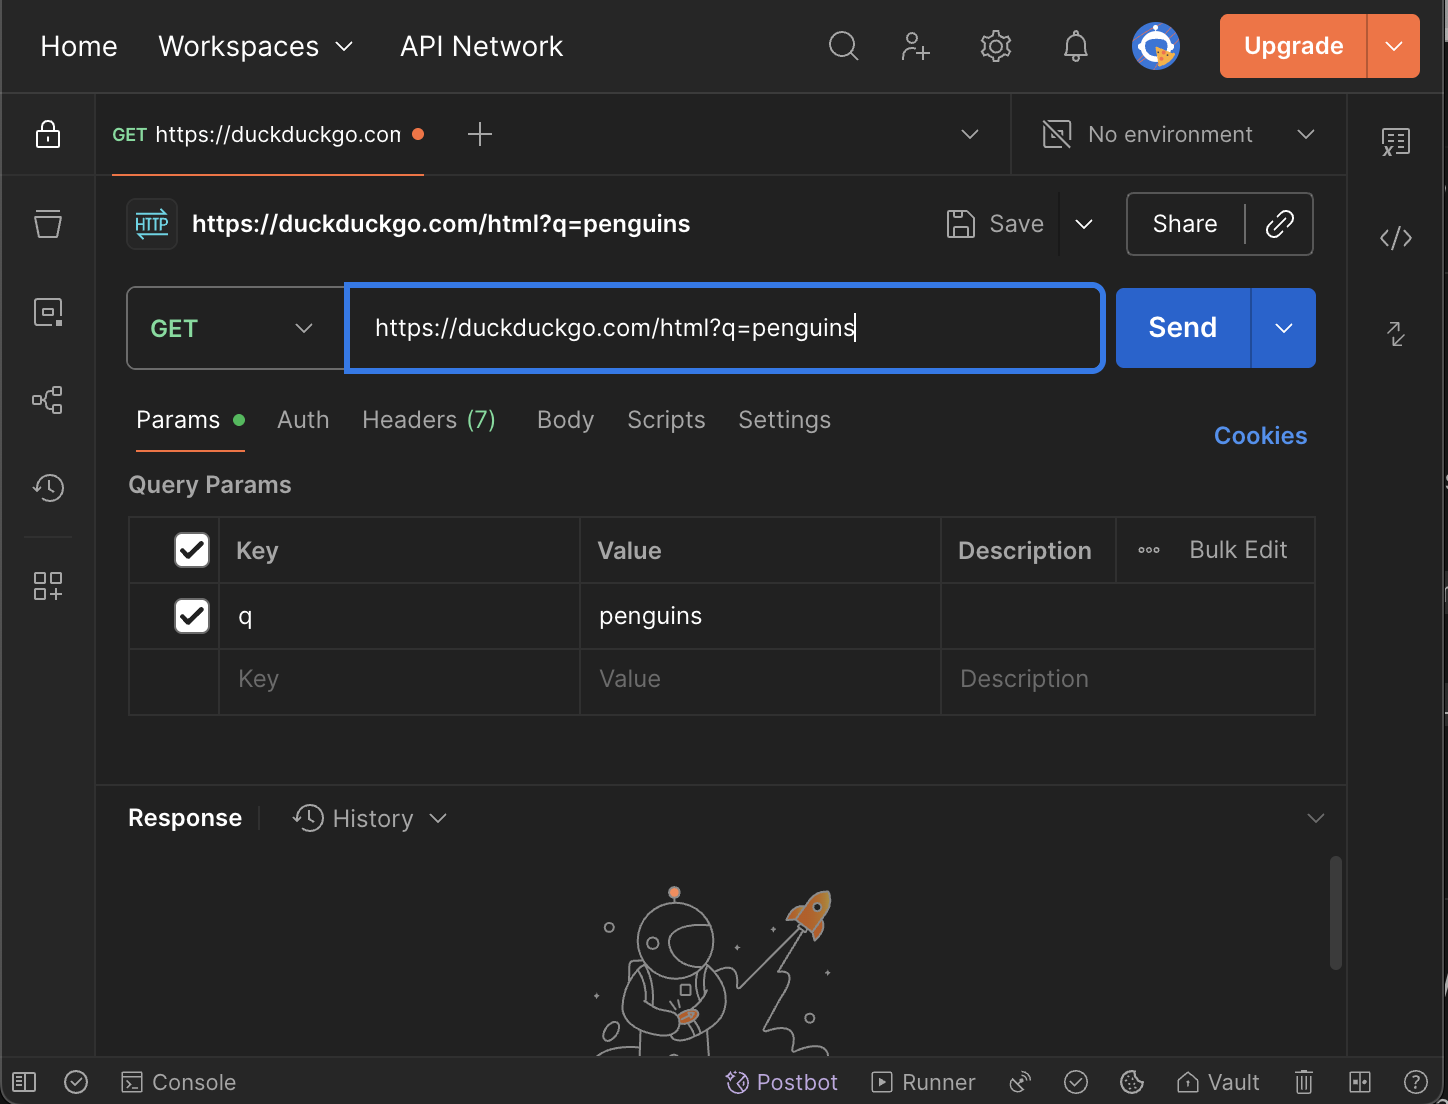Image resolution: width=1448 pixels, height=1104 pixels.
Task: Click the lock icon in sidebar
Action: (x=48, y=134)
